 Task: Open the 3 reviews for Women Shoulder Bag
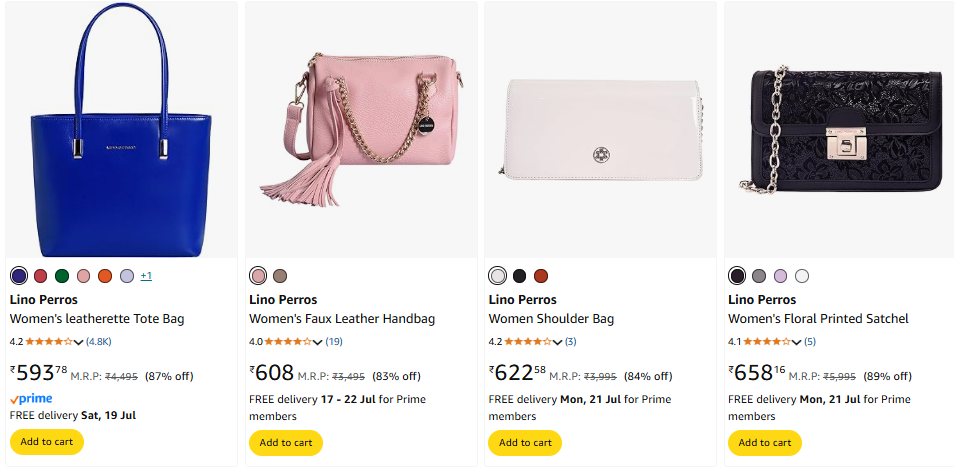tap(570, 342)
